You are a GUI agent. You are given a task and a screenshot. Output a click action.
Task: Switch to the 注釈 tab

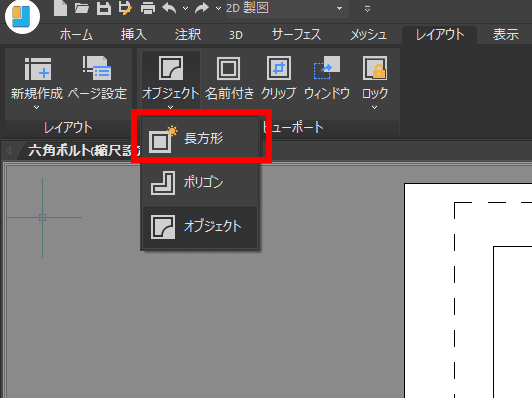(188, 35)
